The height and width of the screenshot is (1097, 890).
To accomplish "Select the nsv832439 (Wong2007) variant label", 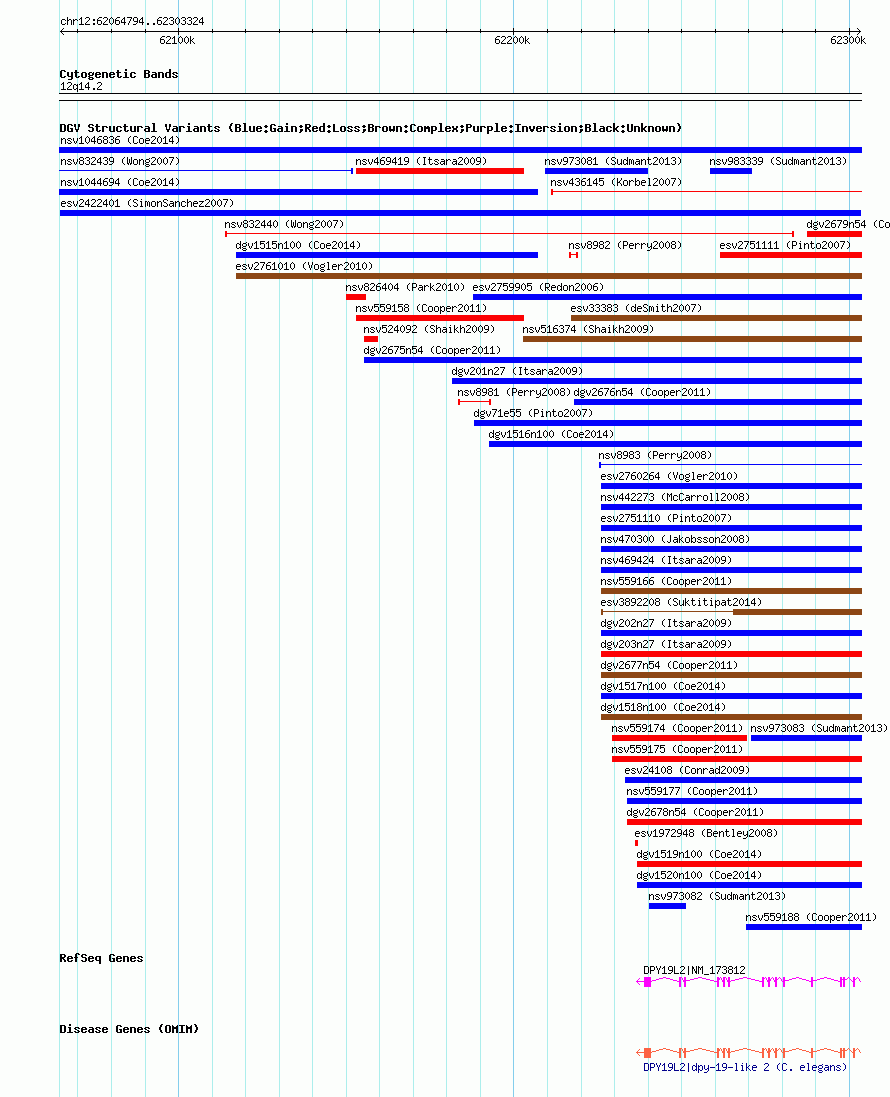I will pyautogui.click(x=120, y=161).
